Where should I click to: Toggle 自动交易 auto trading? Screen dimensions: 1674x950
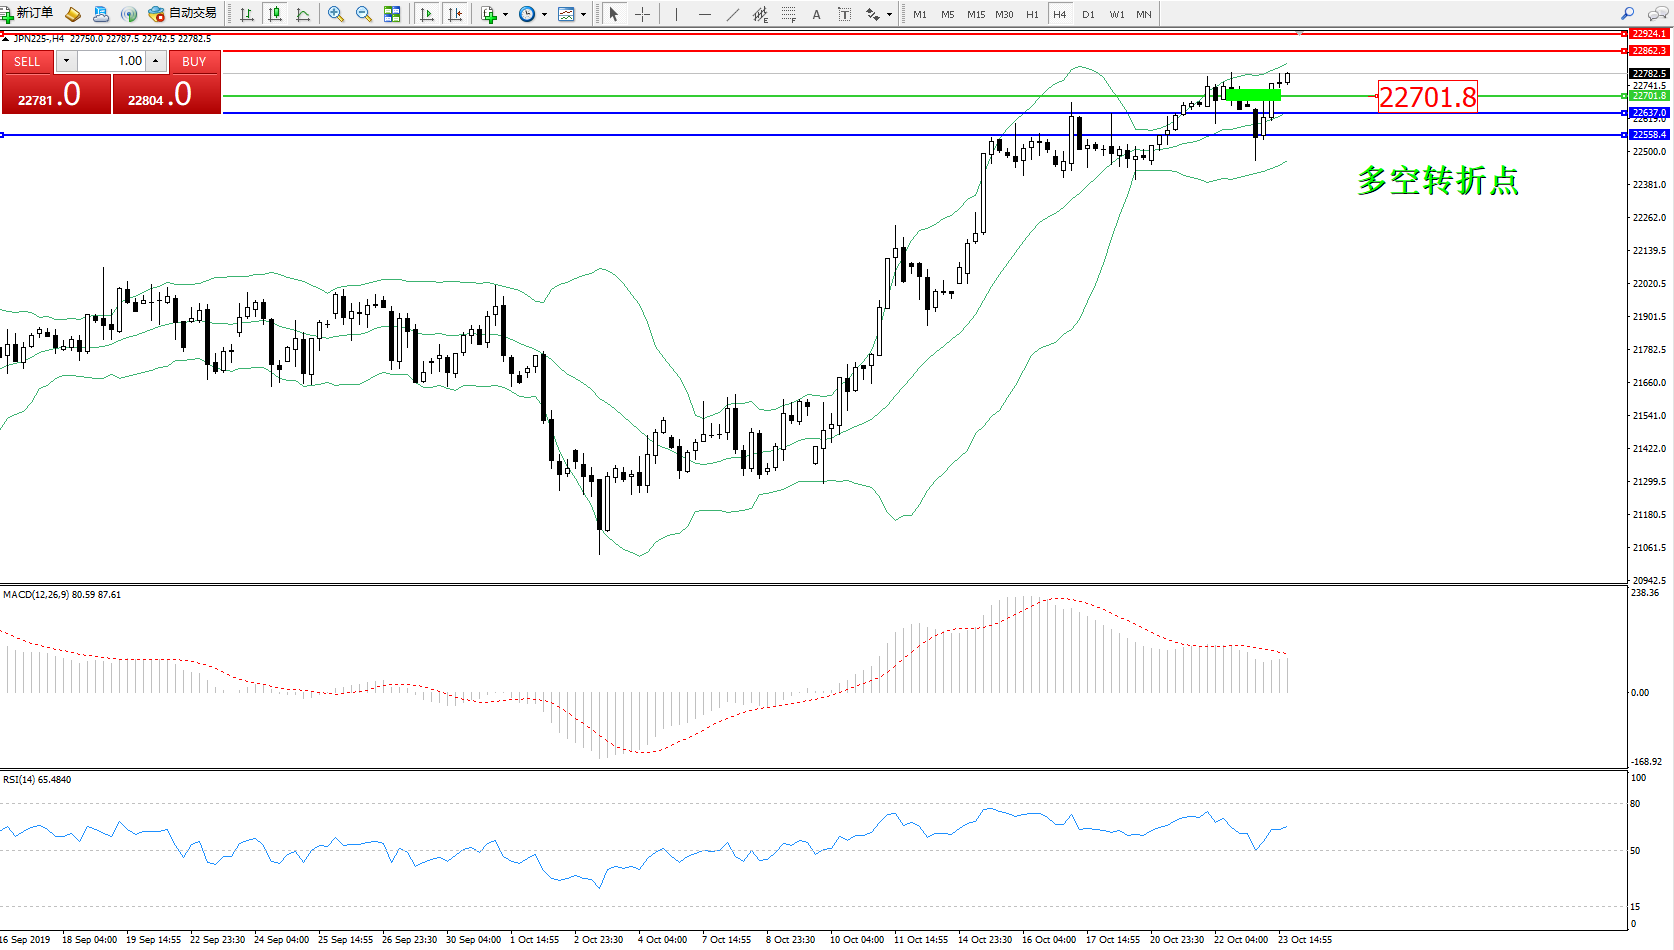coord(182,14)
